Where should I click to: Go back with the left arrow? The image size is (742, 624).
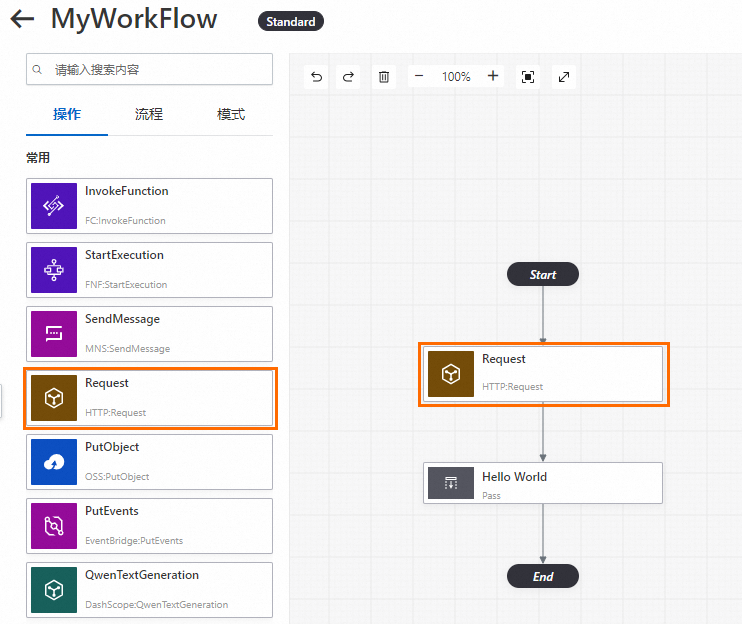click(22, 19)
